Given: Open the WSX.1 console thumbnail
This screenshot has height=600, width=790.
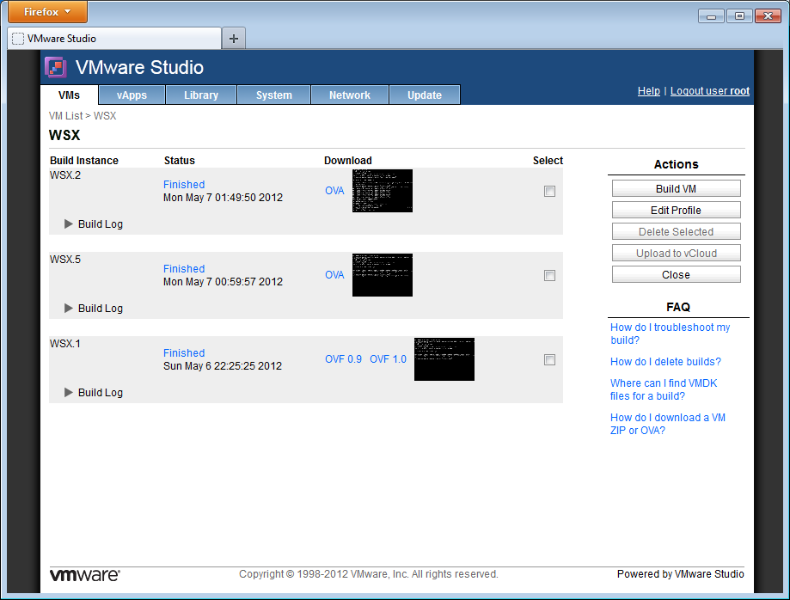Looking at the screenshot, I should pos(444,359).
